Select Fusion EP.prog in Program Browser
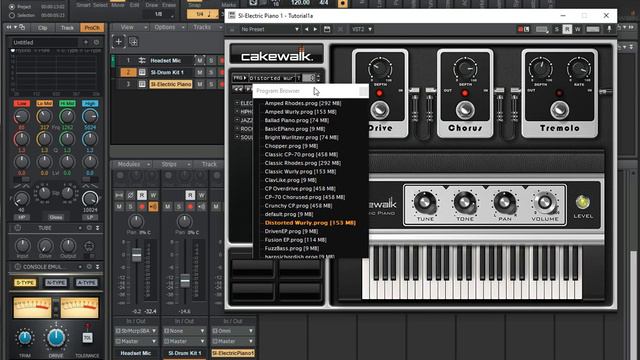640x360 pixels. [x=296, y=240]
